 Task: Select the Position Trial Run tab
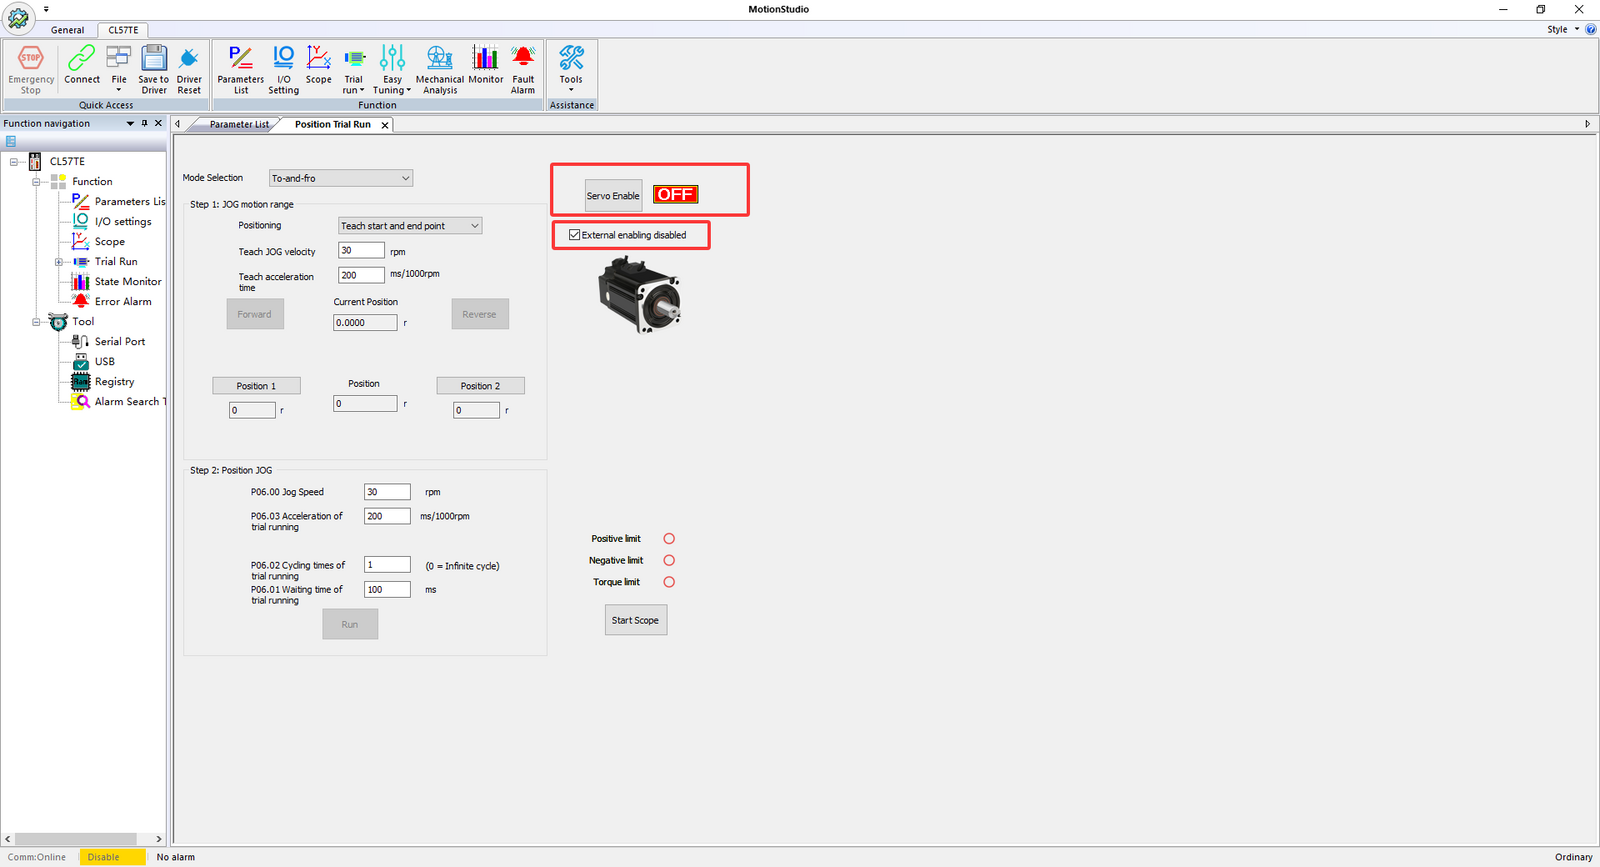point(332,124)
